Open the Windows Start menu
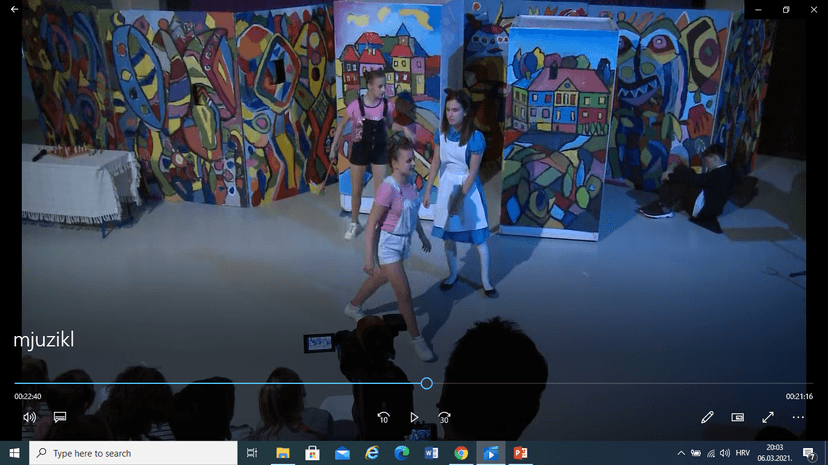 click(x=14, y=453)
